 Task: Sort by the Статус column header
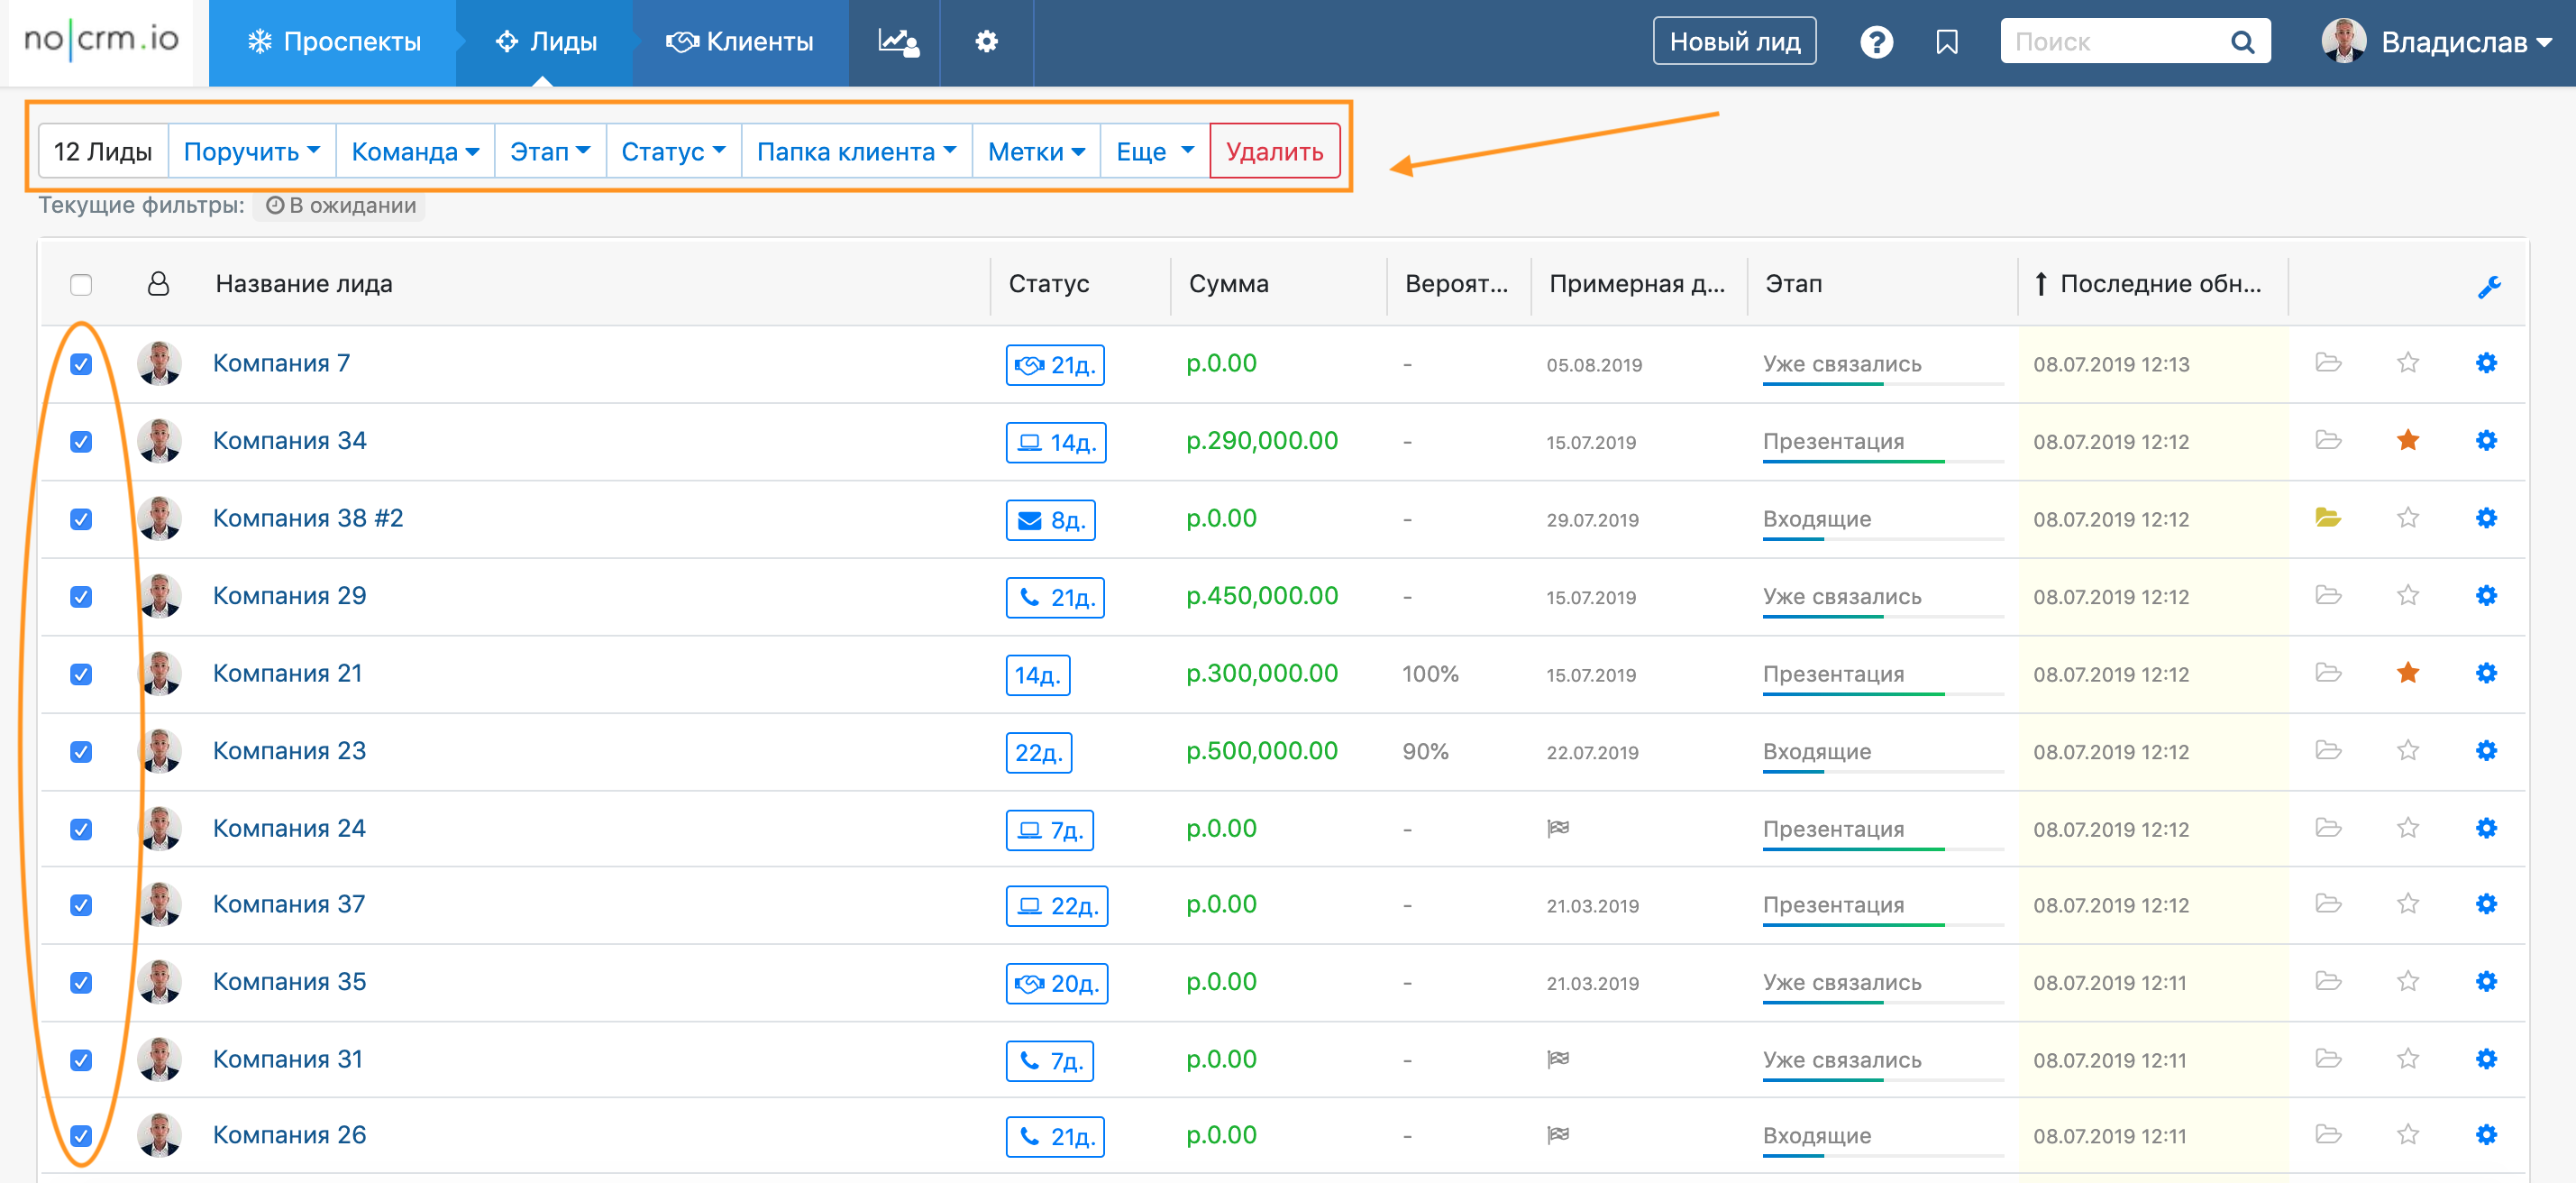1049,284
